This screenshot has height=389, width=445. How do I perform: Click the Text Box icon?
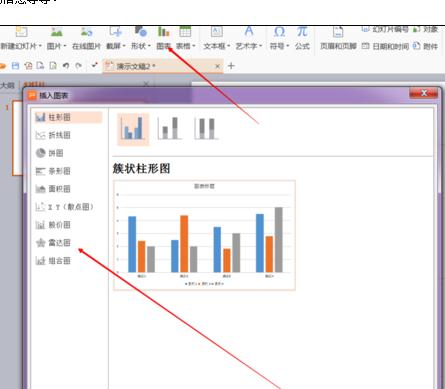(217, 32)
